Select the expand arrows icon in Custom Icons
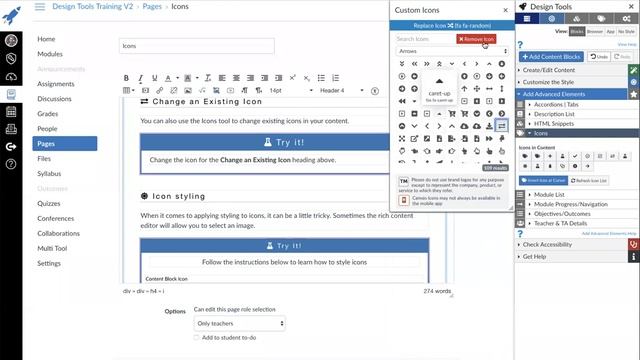This screenshot has height=360, width=640. click(x=402, y=139)
